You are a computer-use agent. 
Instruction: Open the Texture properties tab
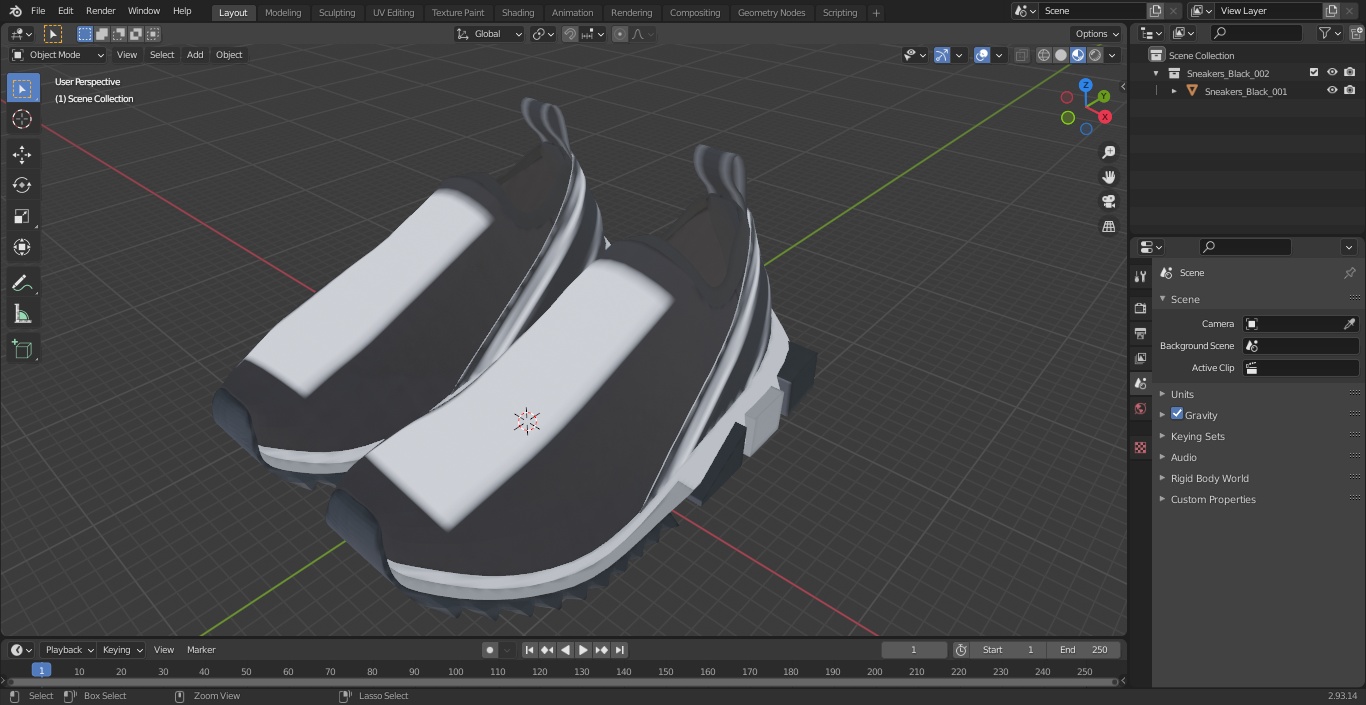point(1140,448)
